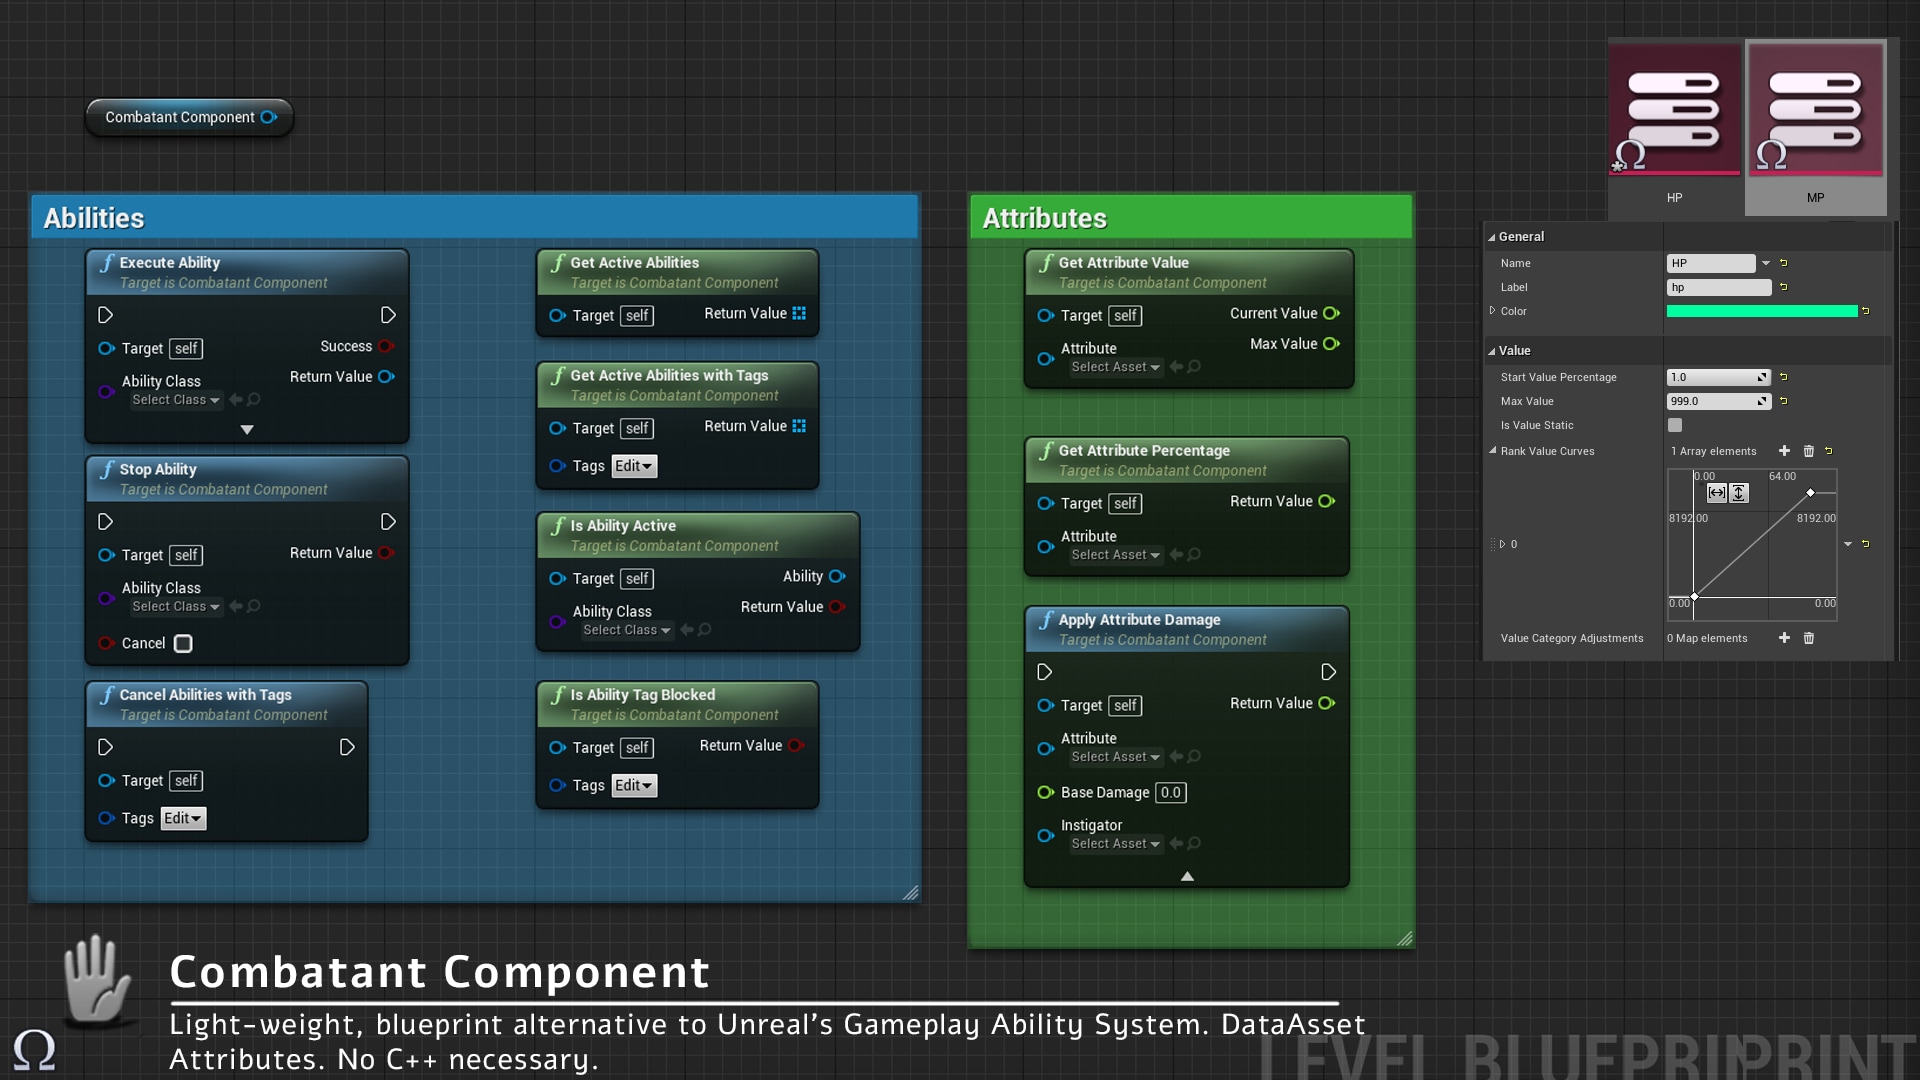1920x1080 pixels.
Task: Click the Combatant Component variable output pin
Action: (268, 117)
